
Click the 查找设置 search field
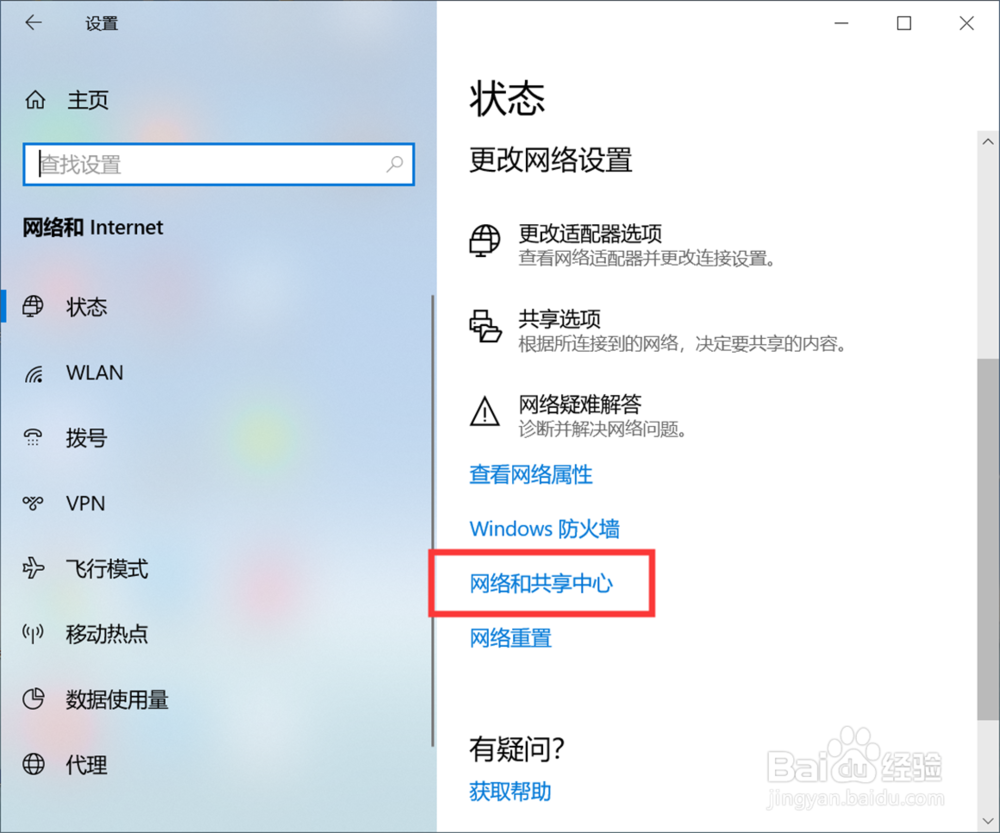click(x=219, y=165)
